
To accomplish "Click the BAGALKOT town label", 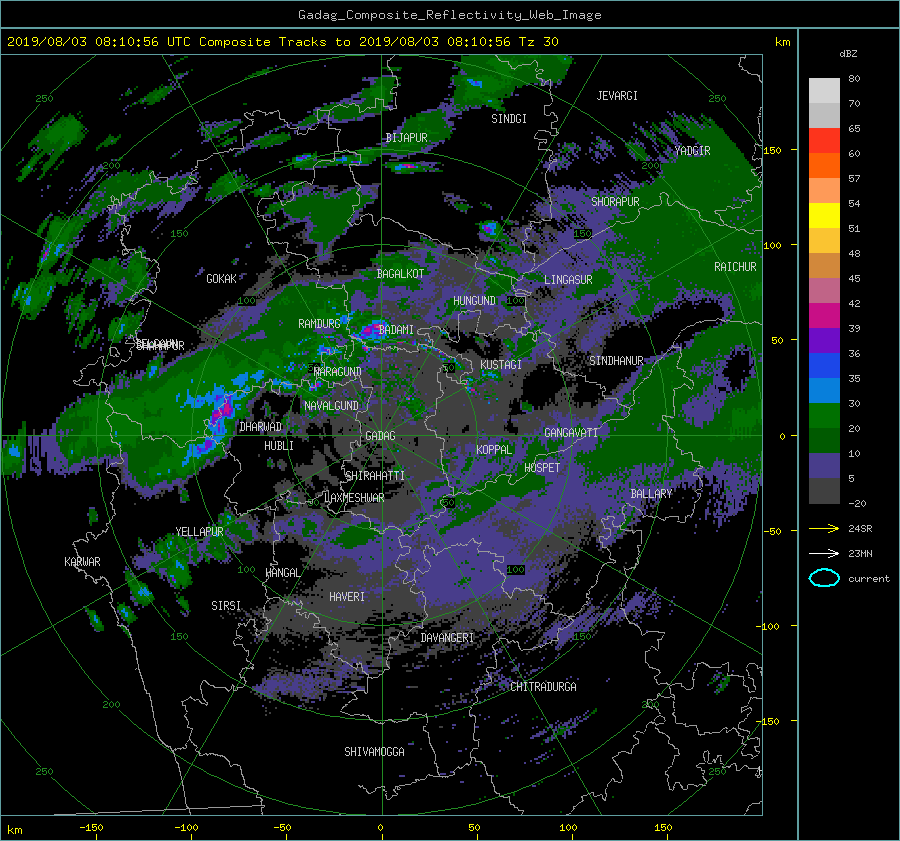I will [400, 274].
